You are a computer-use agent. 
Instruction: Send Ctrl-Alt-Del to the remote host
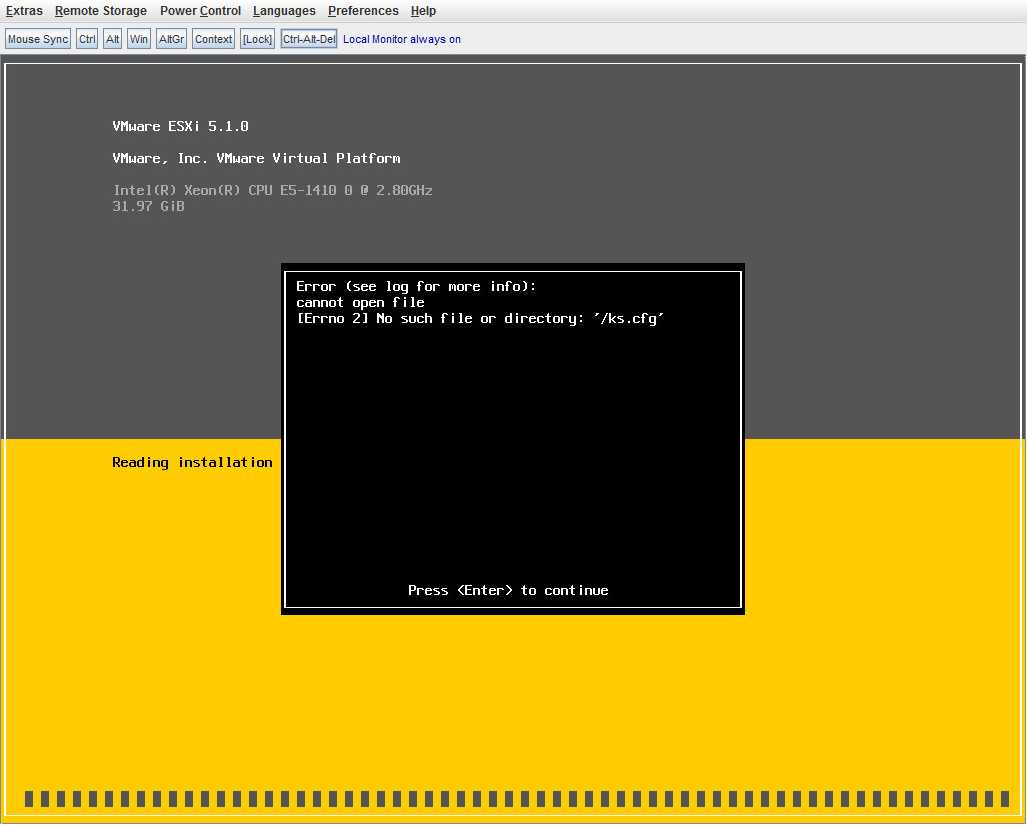(308, 38)
